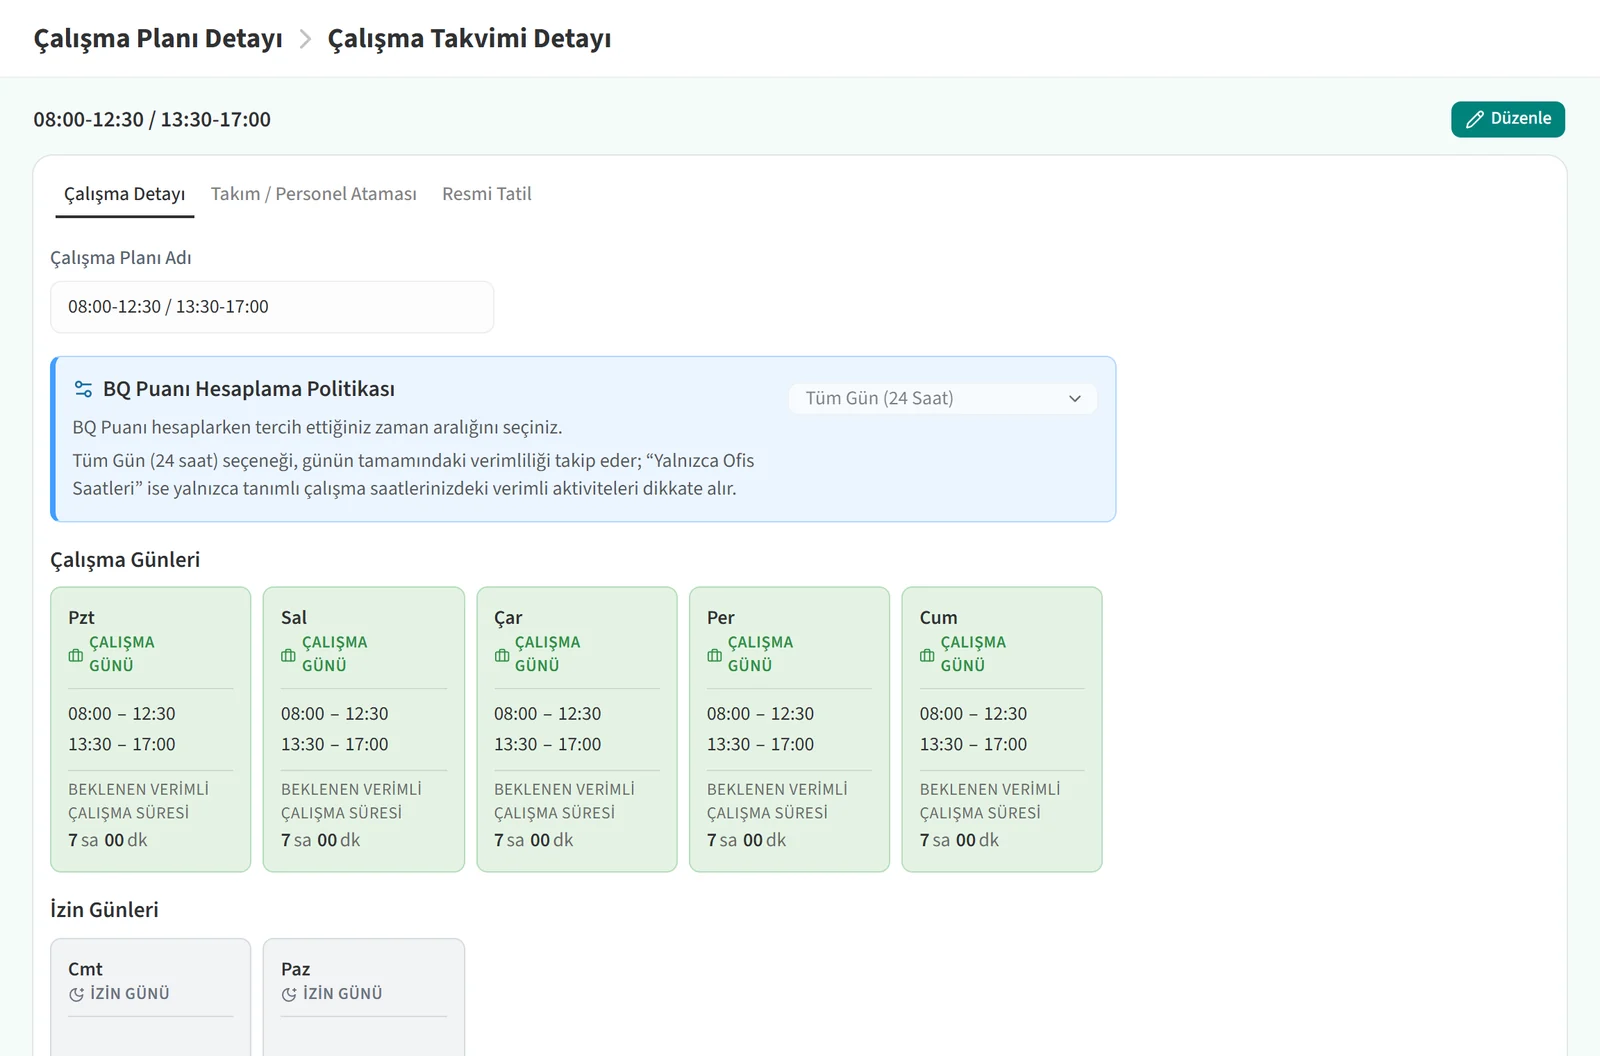Image resolution: width=1600 pixels, height=1056 pixels.
Task: Click the leave-day icon in Cmt card
Action: coord(76,994)
